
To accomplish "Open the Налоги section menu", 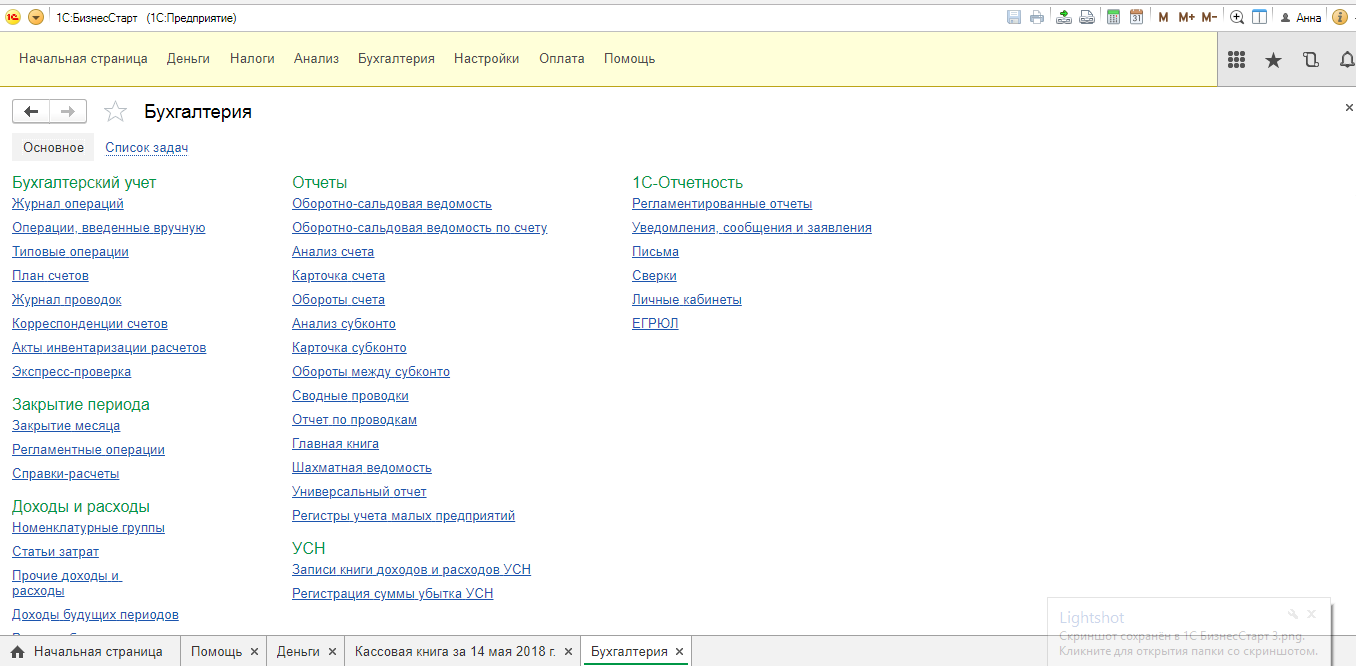I will coord(252,58).
